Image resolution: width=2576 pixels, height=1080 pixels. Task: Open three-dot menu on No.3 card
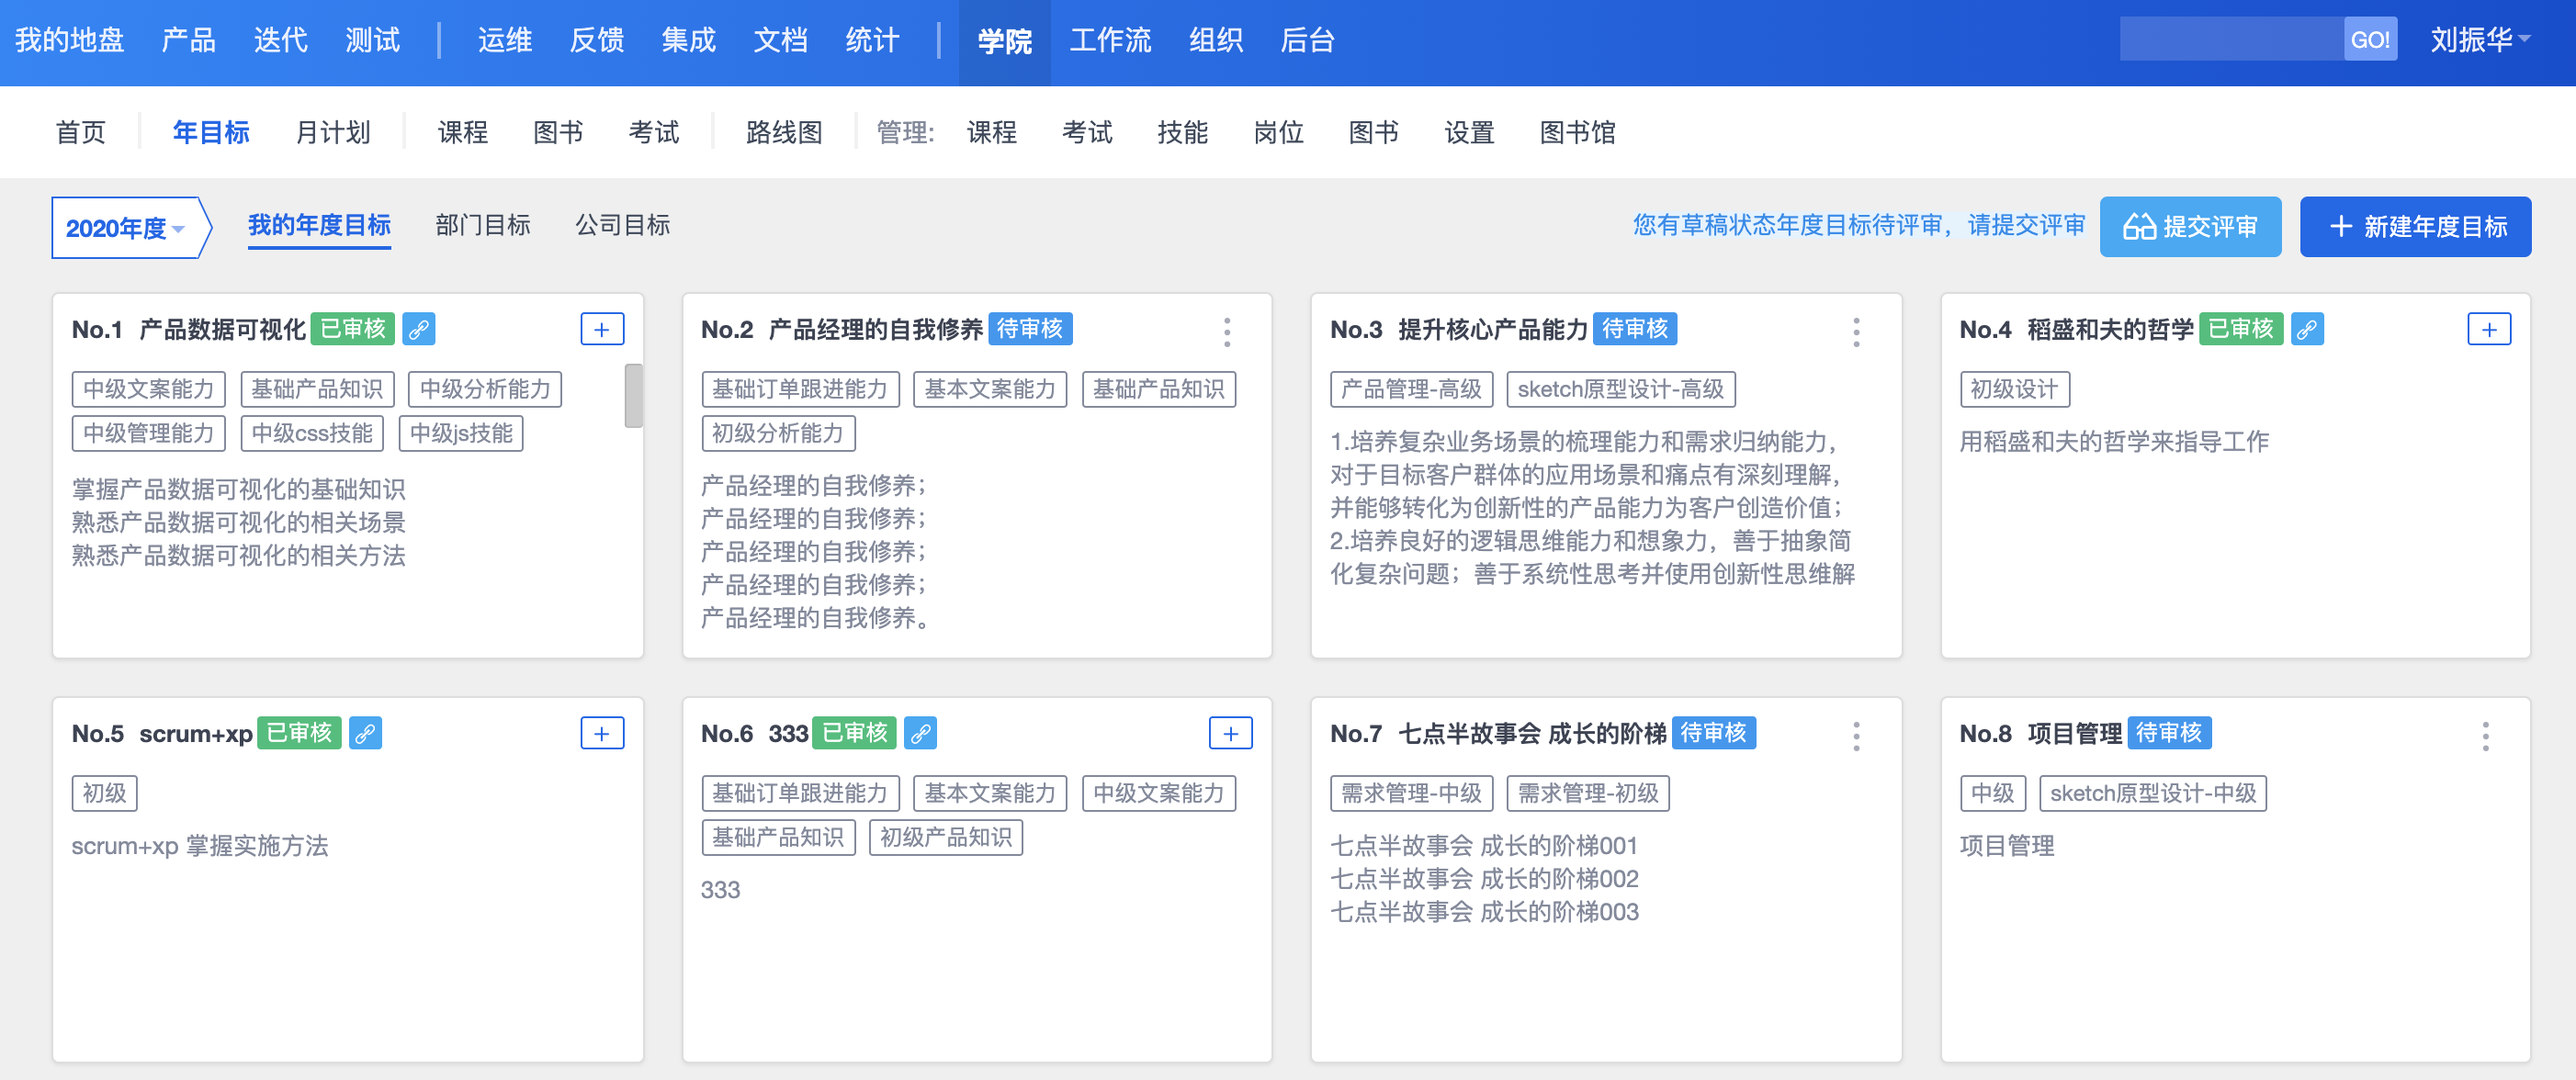point(1856,332)
